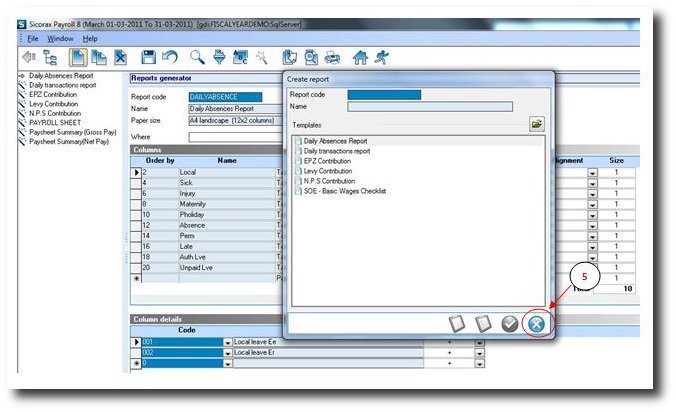Open search with the magnifying glass icon

coord(197,58)
